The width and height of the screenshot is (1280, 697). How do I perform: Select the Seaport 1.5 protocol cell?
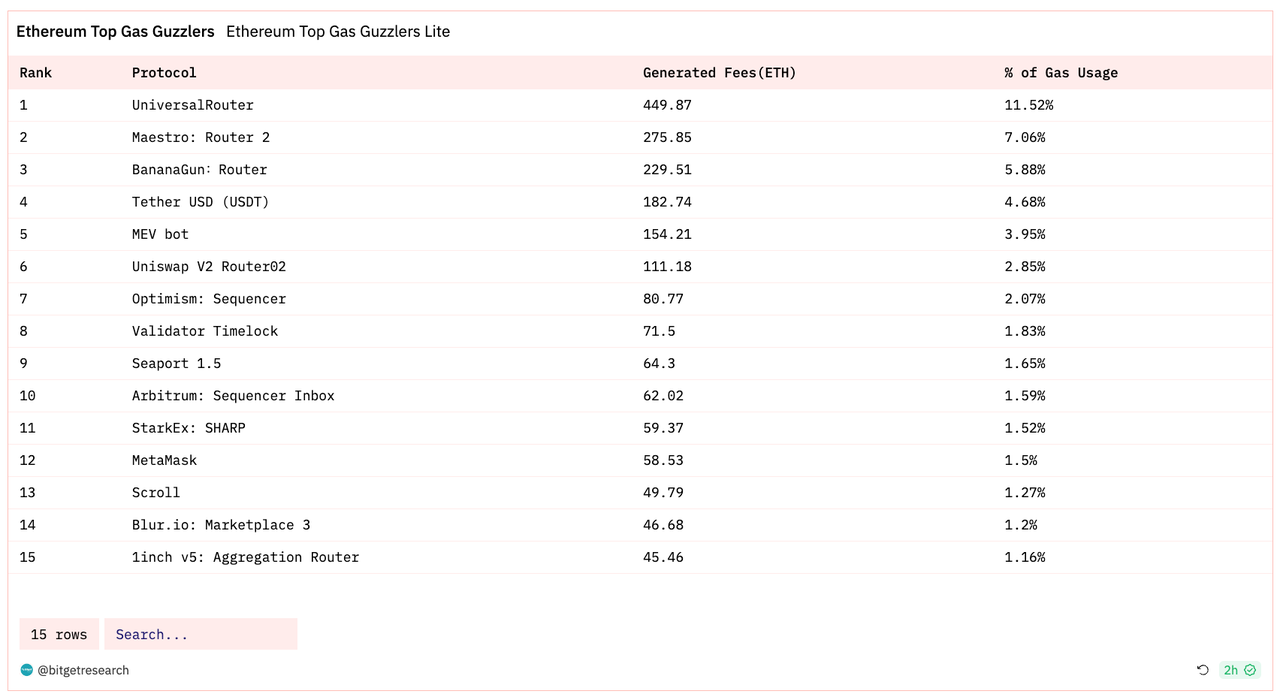(177, 363)
